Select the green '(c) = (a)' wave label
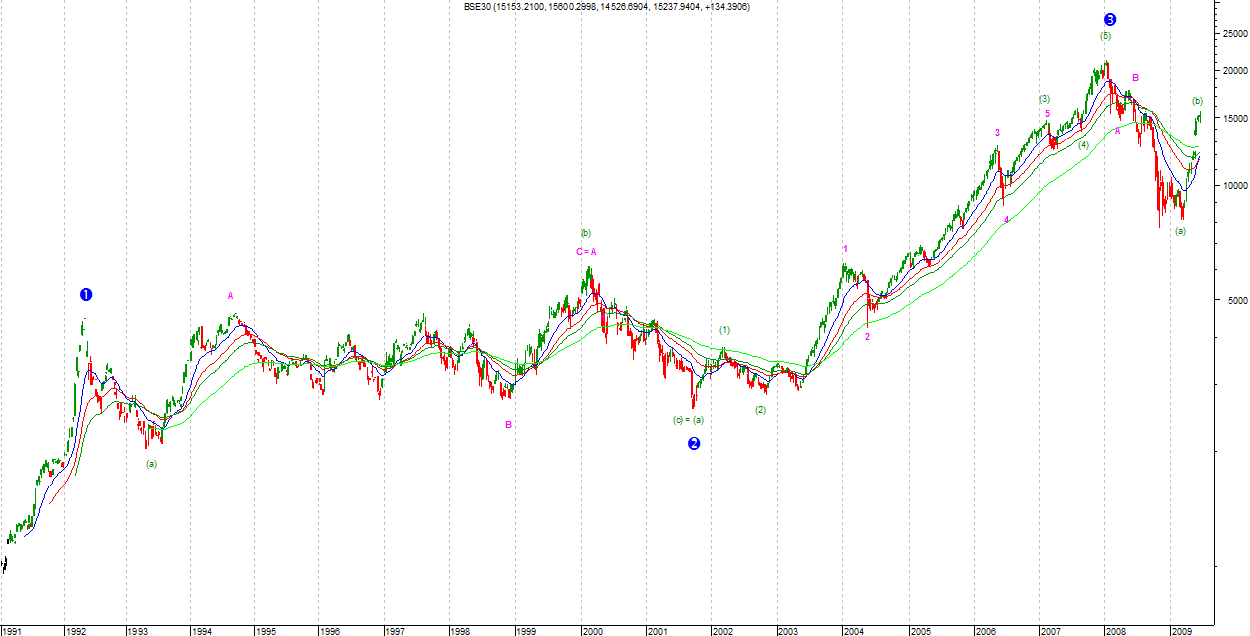 tap(688, 420)
